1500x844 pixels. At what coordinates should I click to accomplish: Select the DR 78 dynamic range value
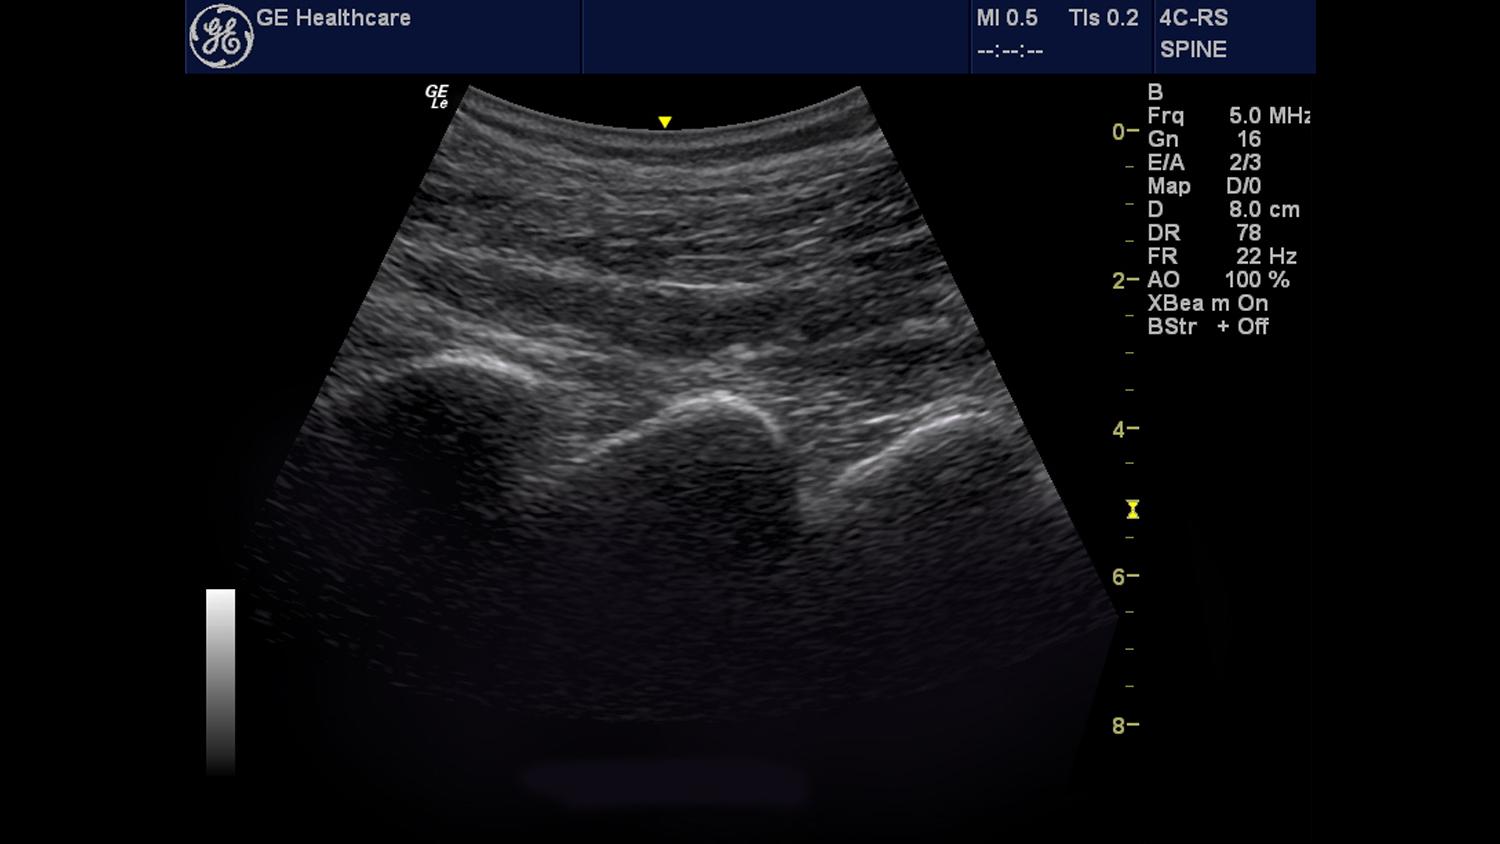point(1204,233)
